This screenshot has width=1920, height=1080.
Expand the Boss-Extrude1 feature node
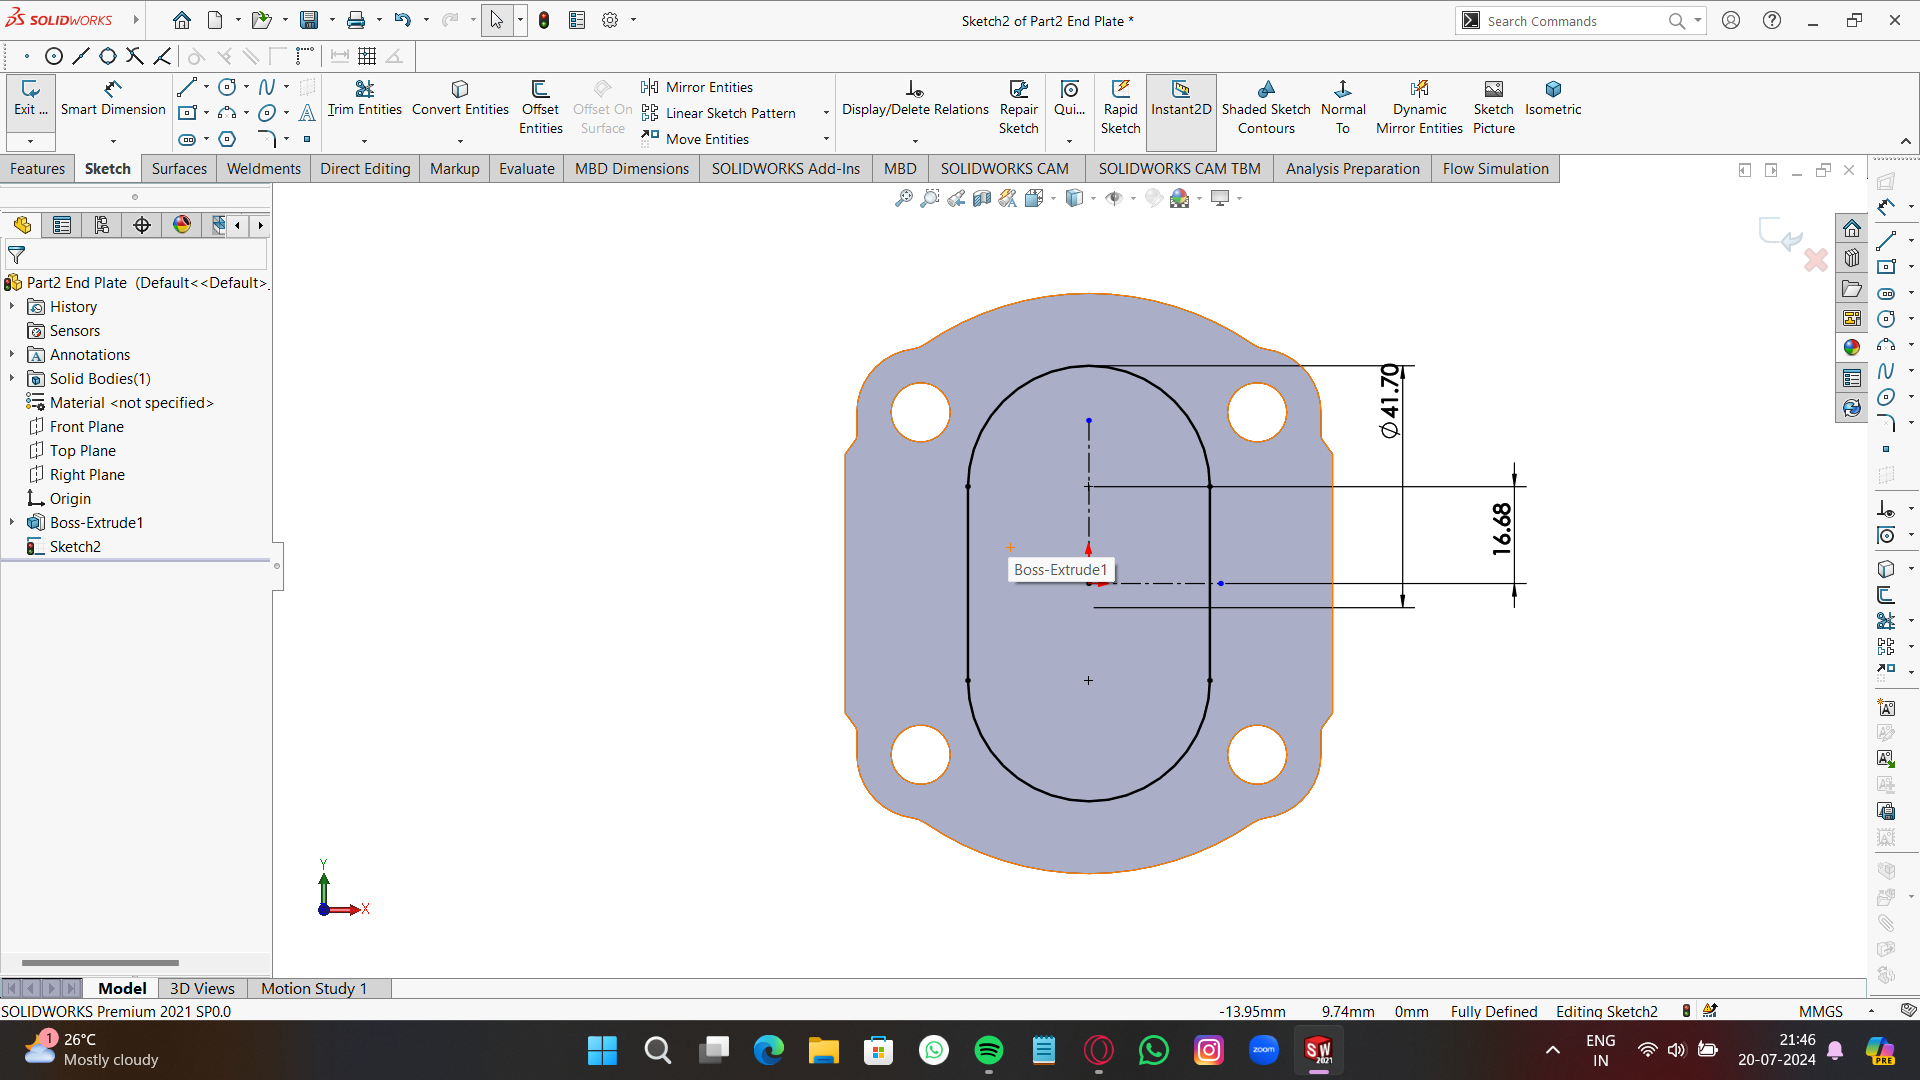click(x=12, y=522)
